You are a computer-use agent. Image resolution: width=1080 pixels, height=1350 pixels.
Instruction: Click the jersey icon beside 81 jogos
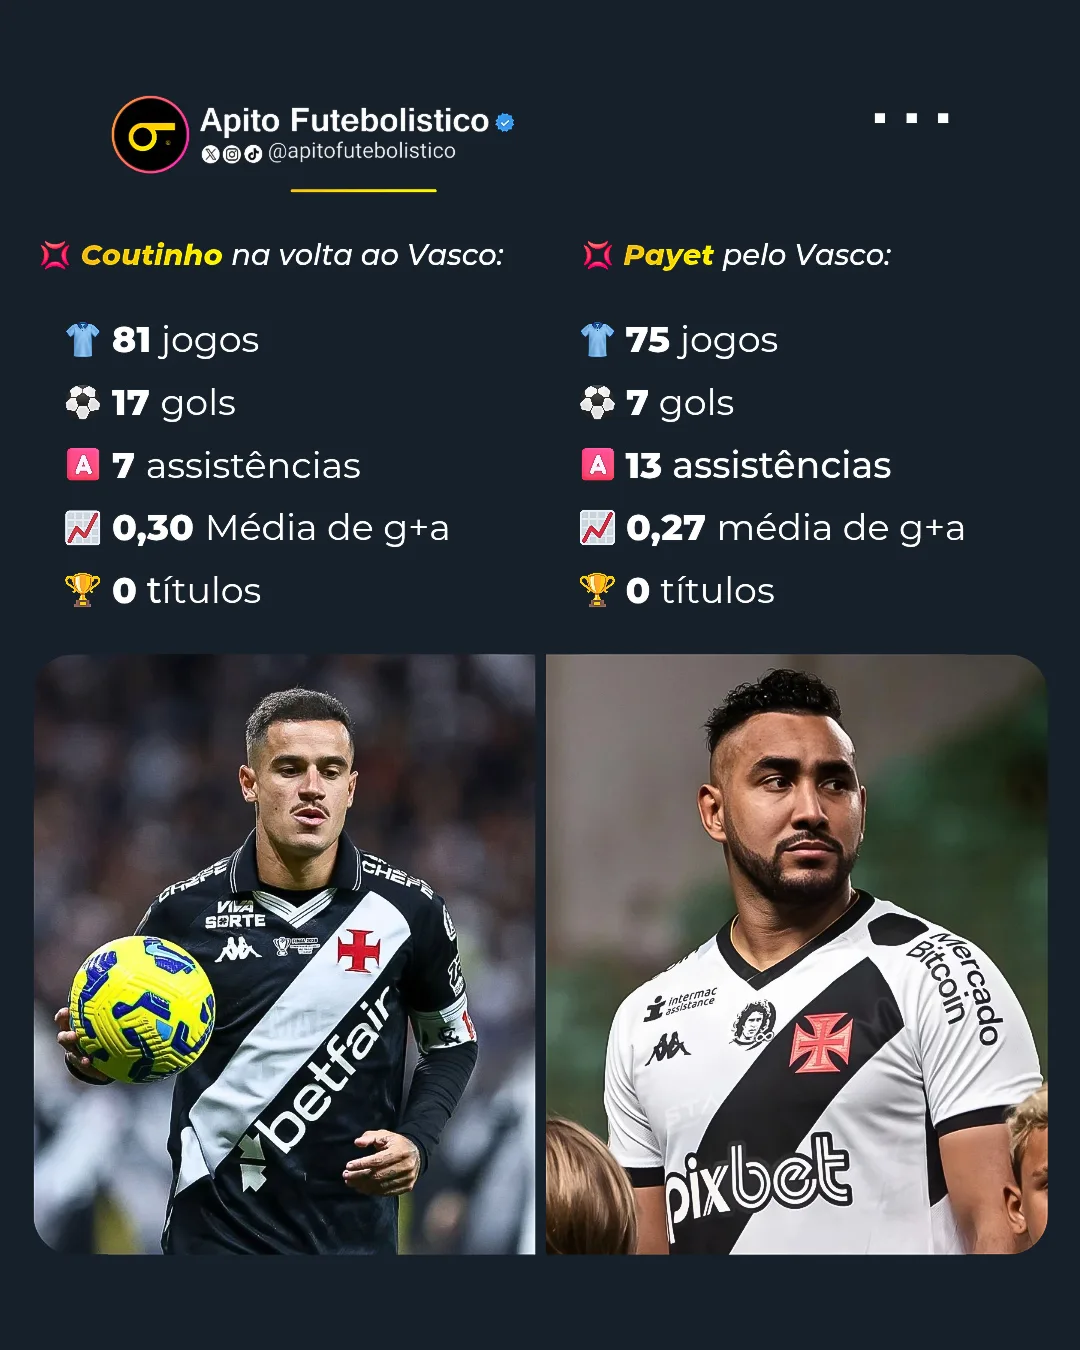click(x=83, y=340)
